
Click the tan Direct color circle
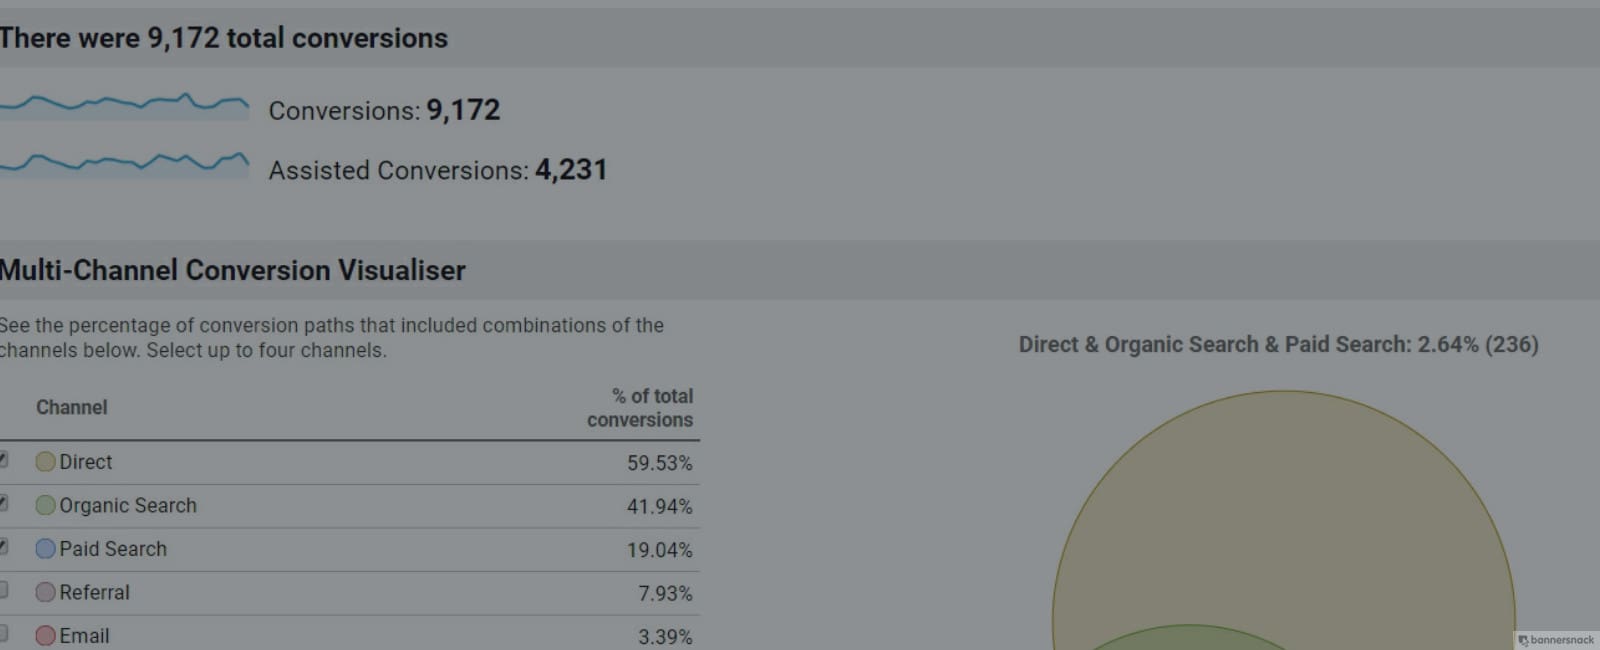[45, 462]
